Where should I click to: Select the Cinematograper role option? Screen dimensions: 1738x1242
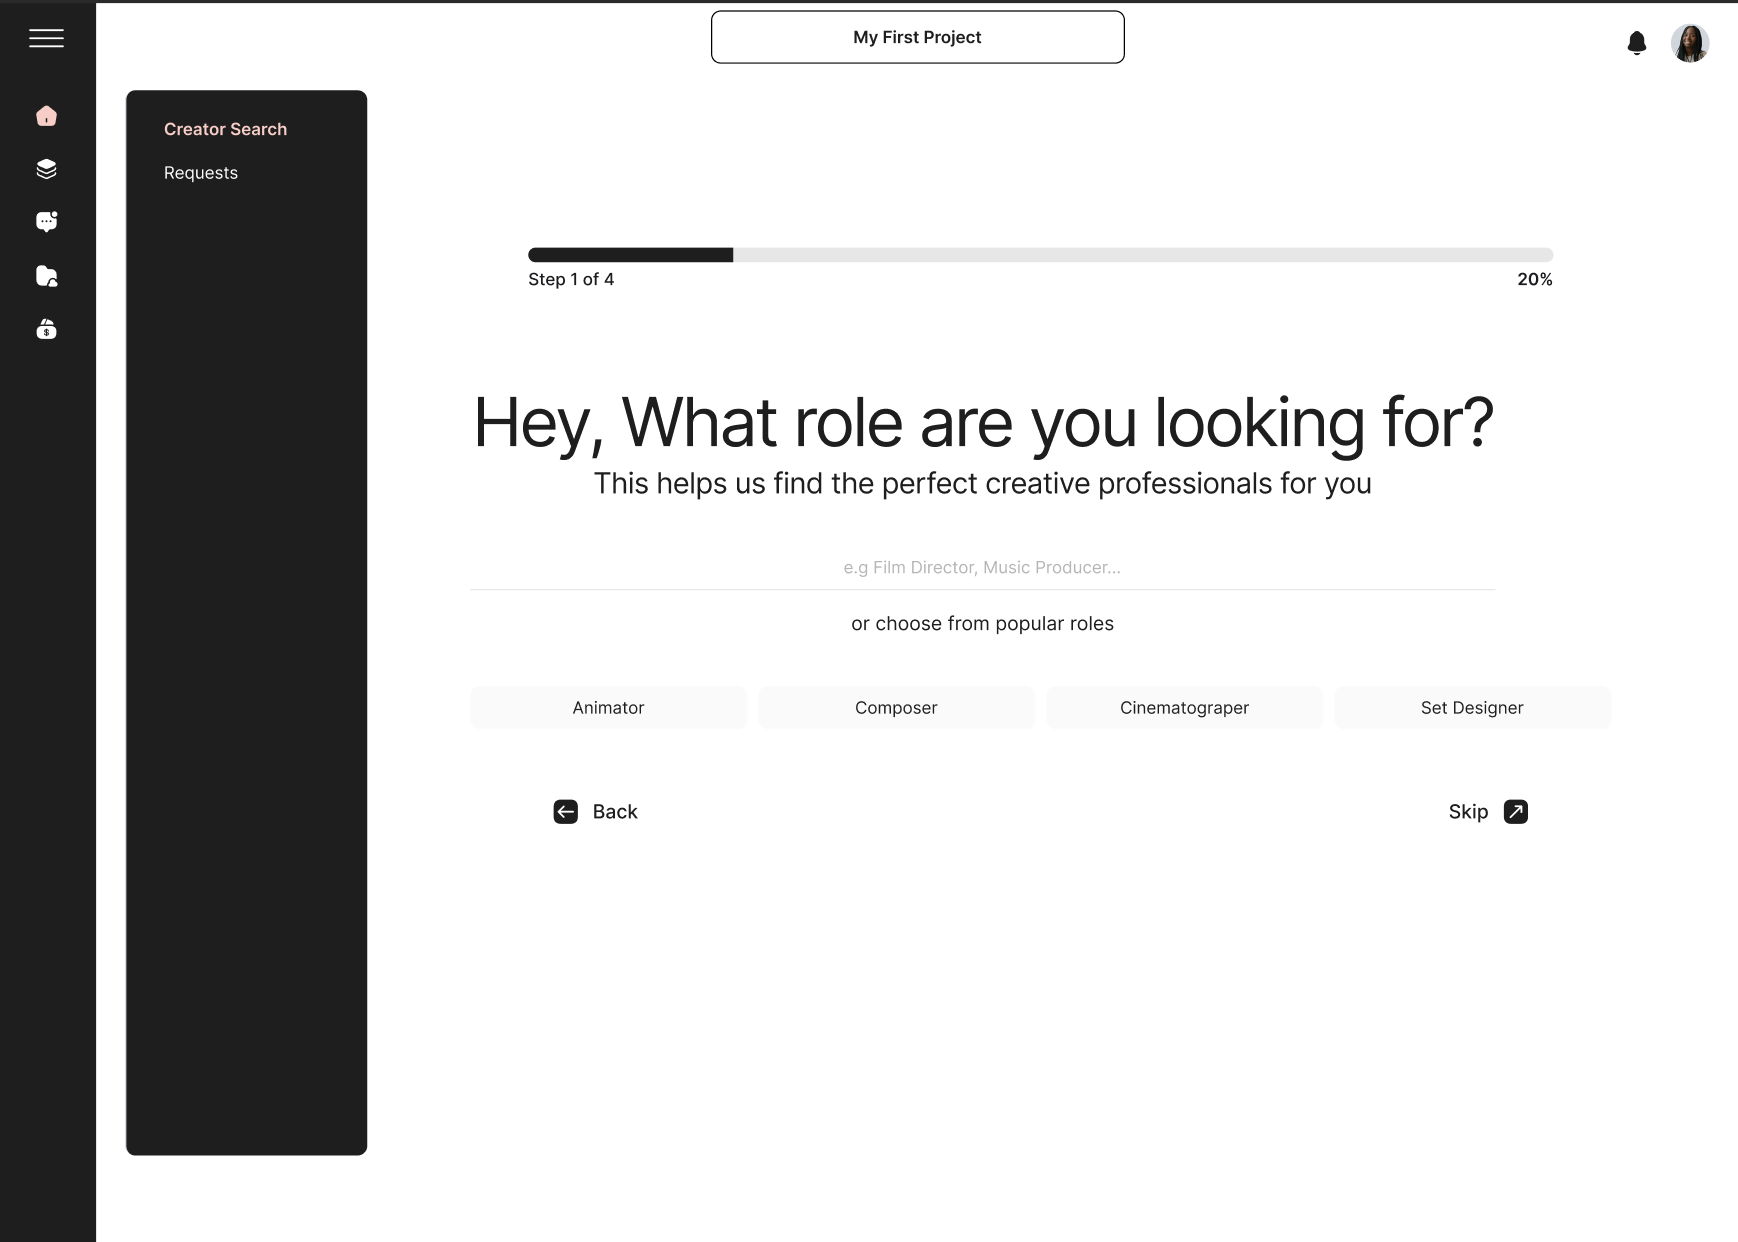1184,707
